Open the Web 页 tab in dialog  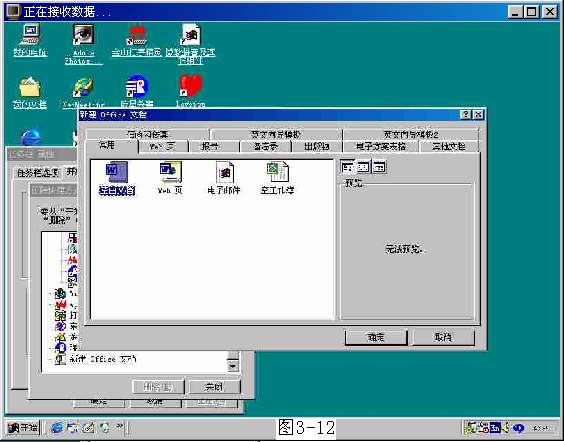coord(163,146)
